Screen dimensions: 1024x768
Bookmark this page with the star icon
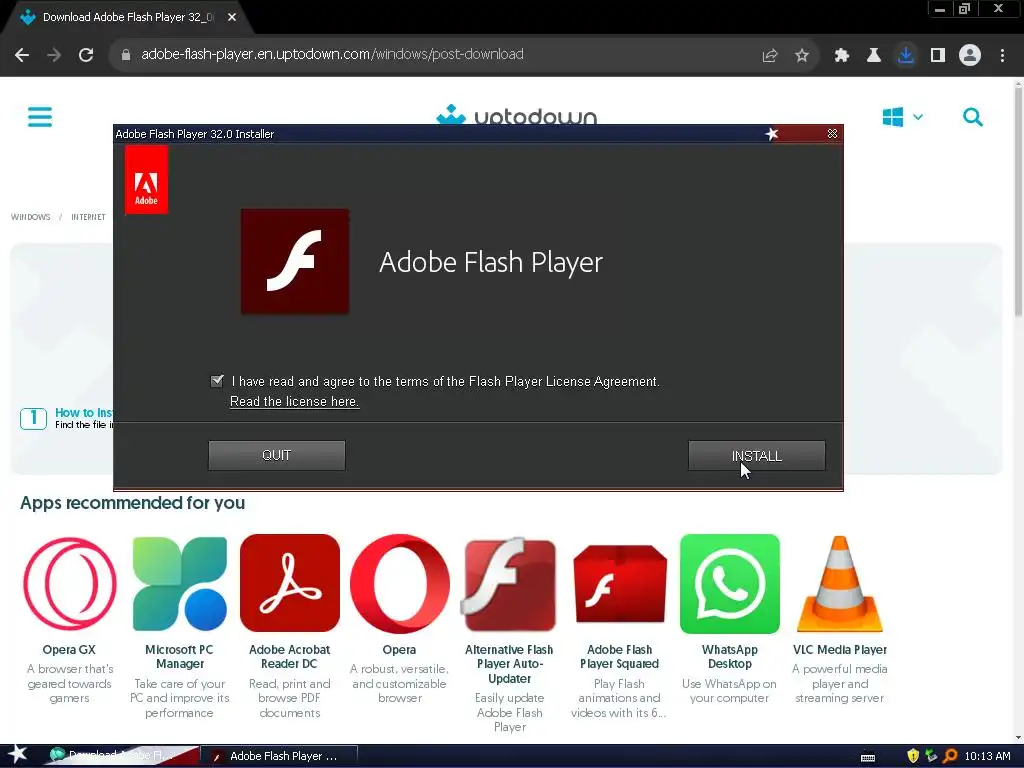[802, 56]
